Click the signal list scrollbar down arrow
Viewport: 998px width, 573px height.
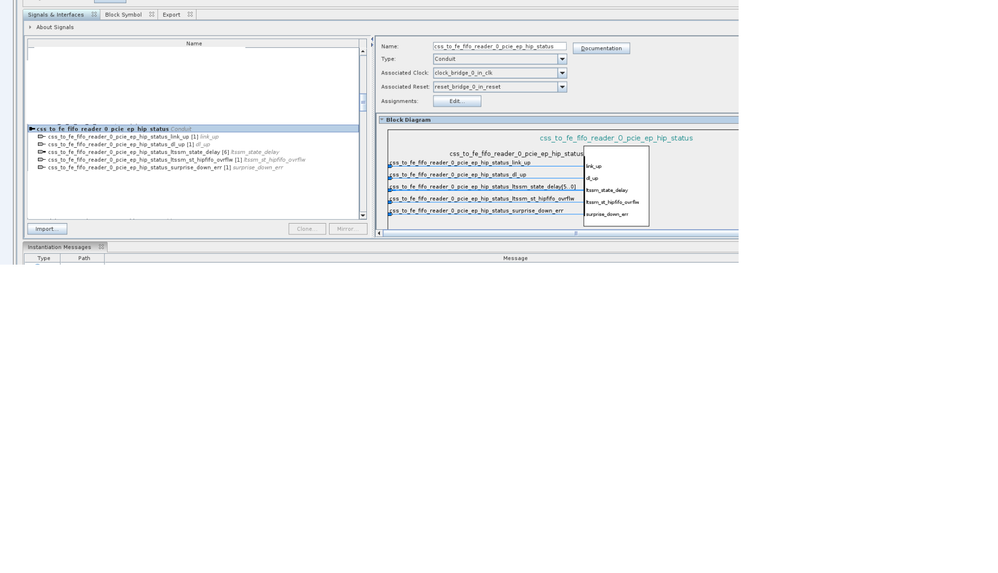(x=363, y=215)
